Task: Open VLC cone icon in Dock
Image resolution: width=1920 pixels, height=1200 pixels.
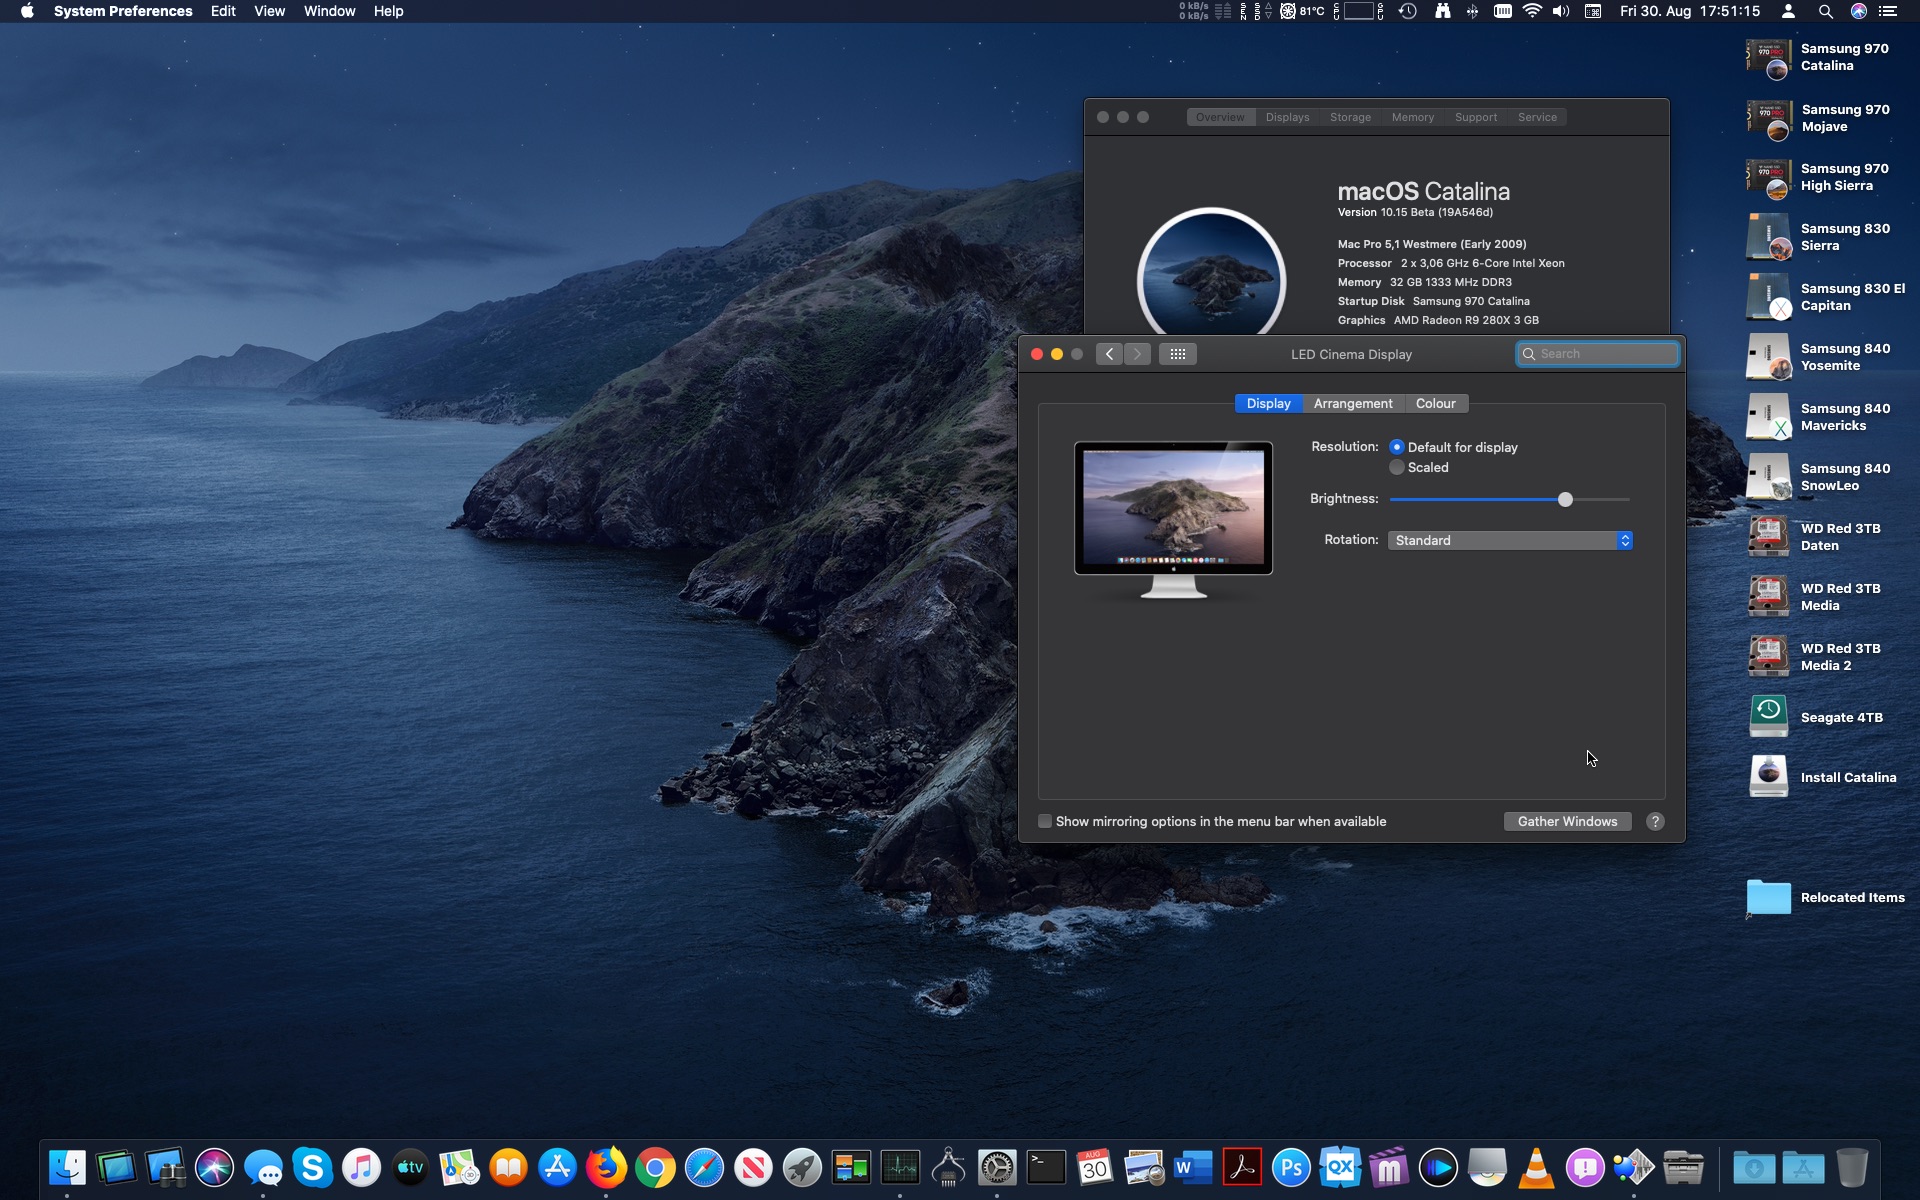Action: [x=1536, y=1167]
